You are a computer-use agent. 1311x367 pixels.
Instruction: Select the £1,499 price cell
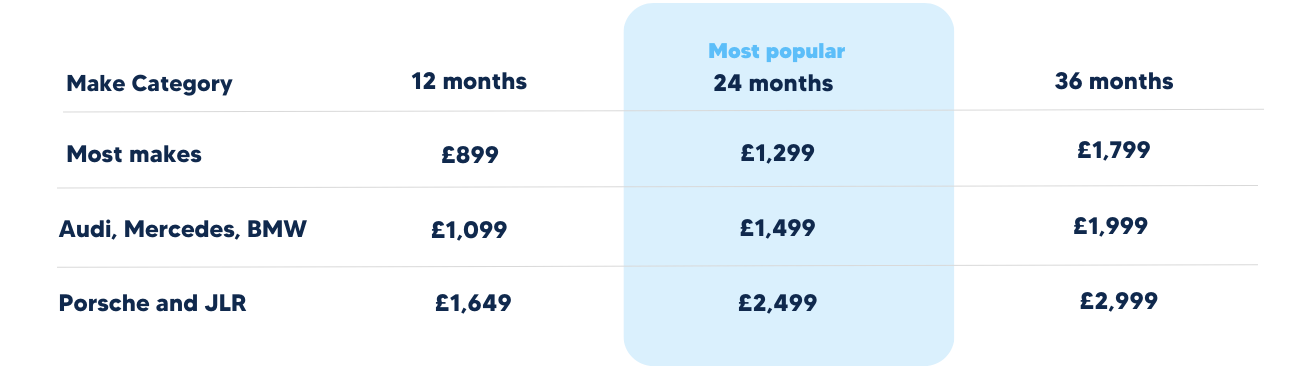778,228
